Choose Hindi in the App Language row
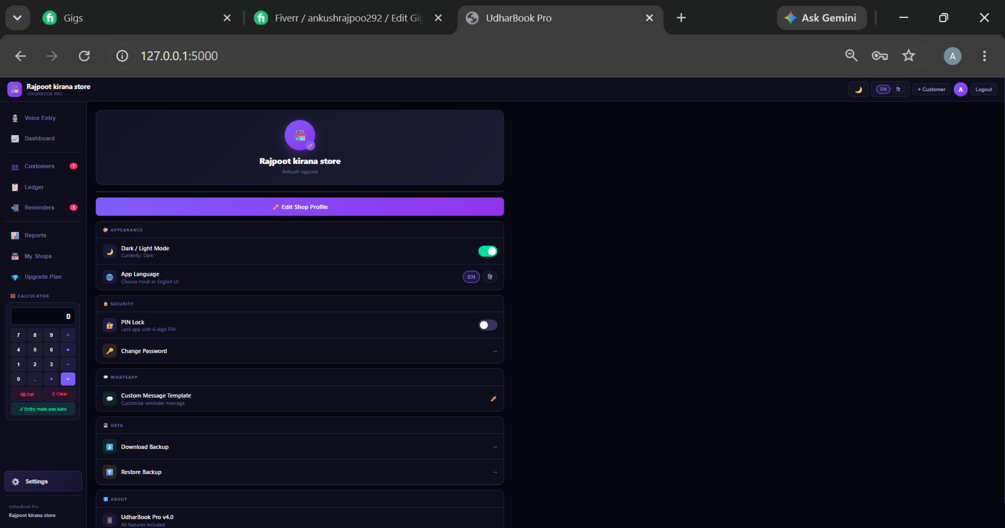 490,277
